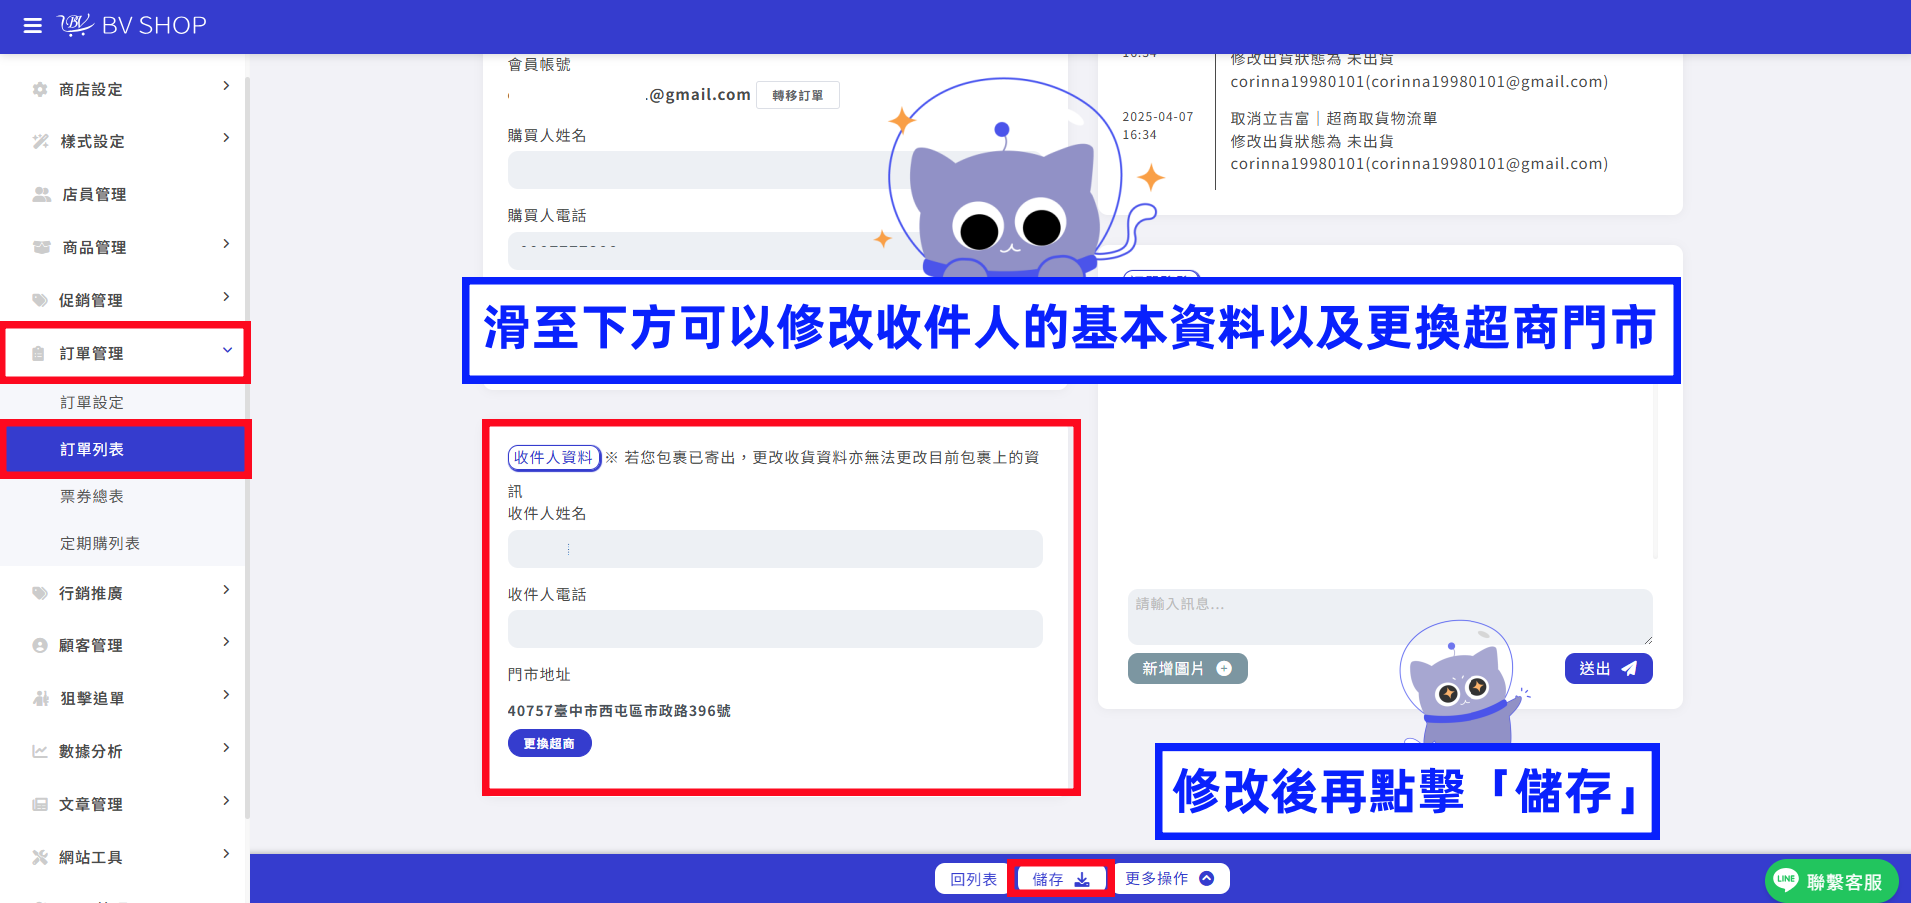Expand the 商品管理 menu chevron
Image resolution: width=1911 pixels, height=903 pixels.
(x=226, y=244)
